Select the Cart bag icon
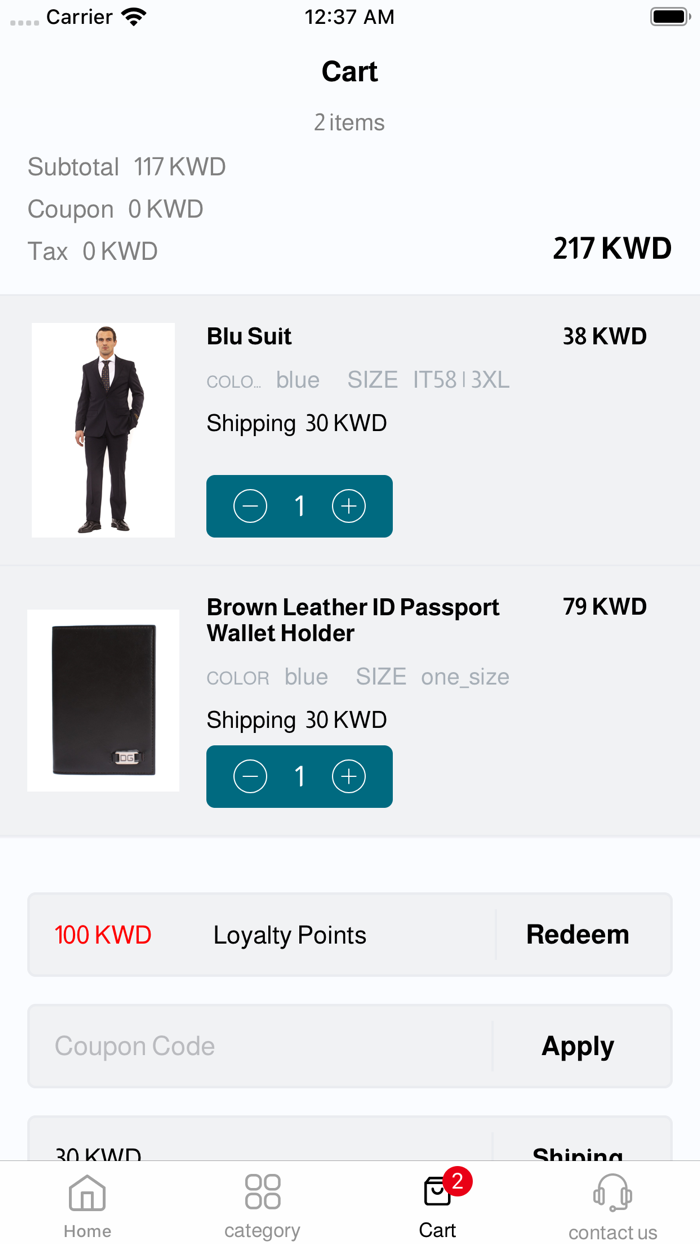The image size is (700, 1244). click(436, 1193)
